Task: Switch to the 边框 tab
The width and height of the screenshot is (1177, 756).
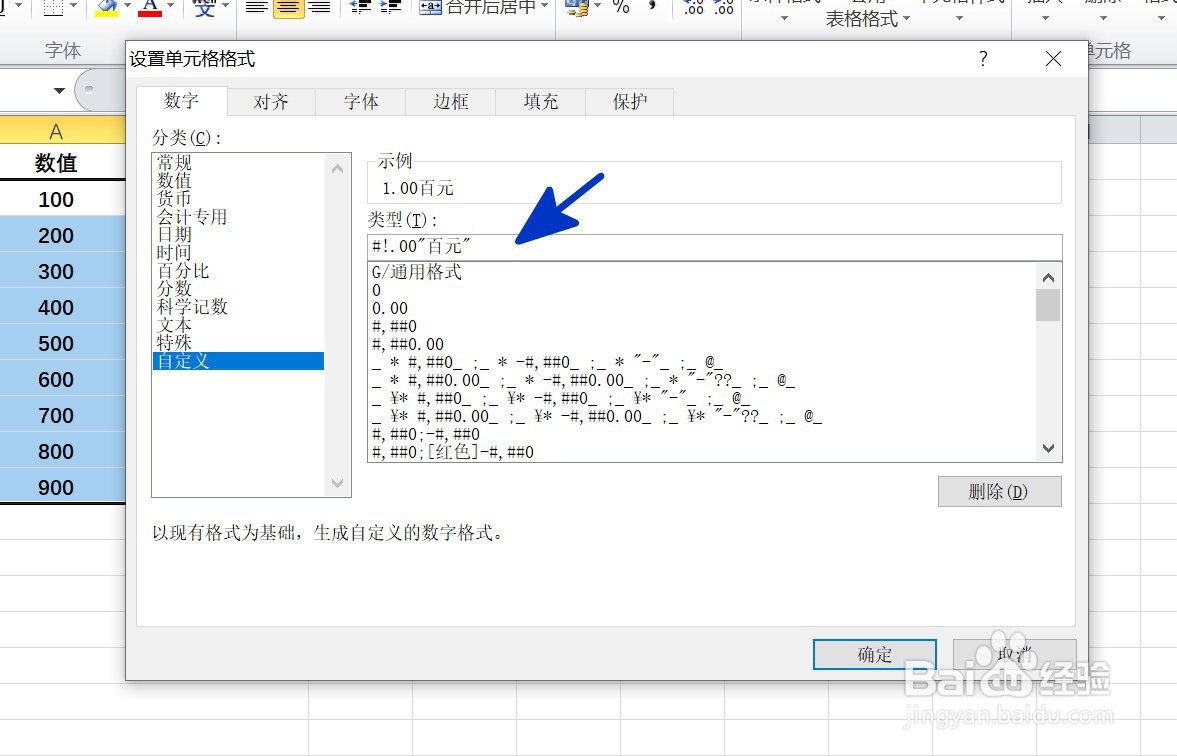Action: pos(451,101)
